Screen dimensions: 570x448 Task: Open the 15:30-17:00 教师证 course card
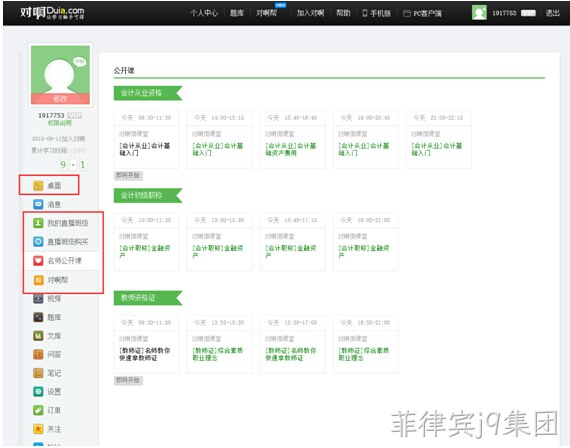293,344
